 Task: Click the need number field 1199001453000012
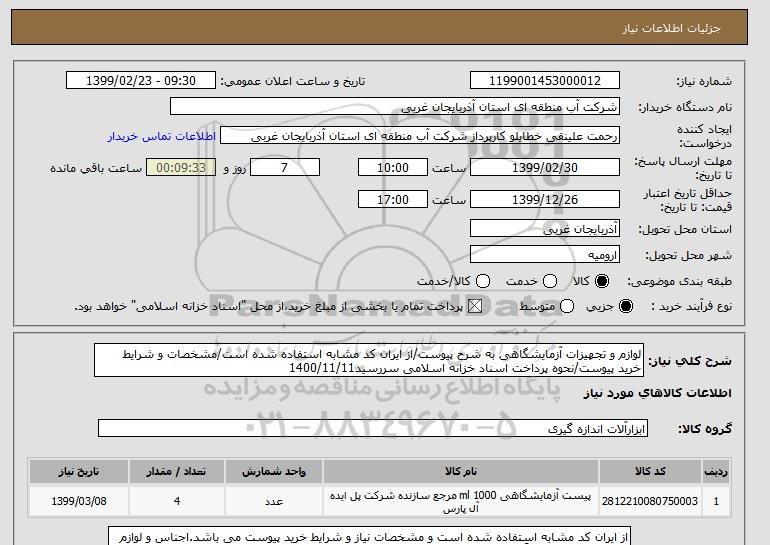click(545, 81)
